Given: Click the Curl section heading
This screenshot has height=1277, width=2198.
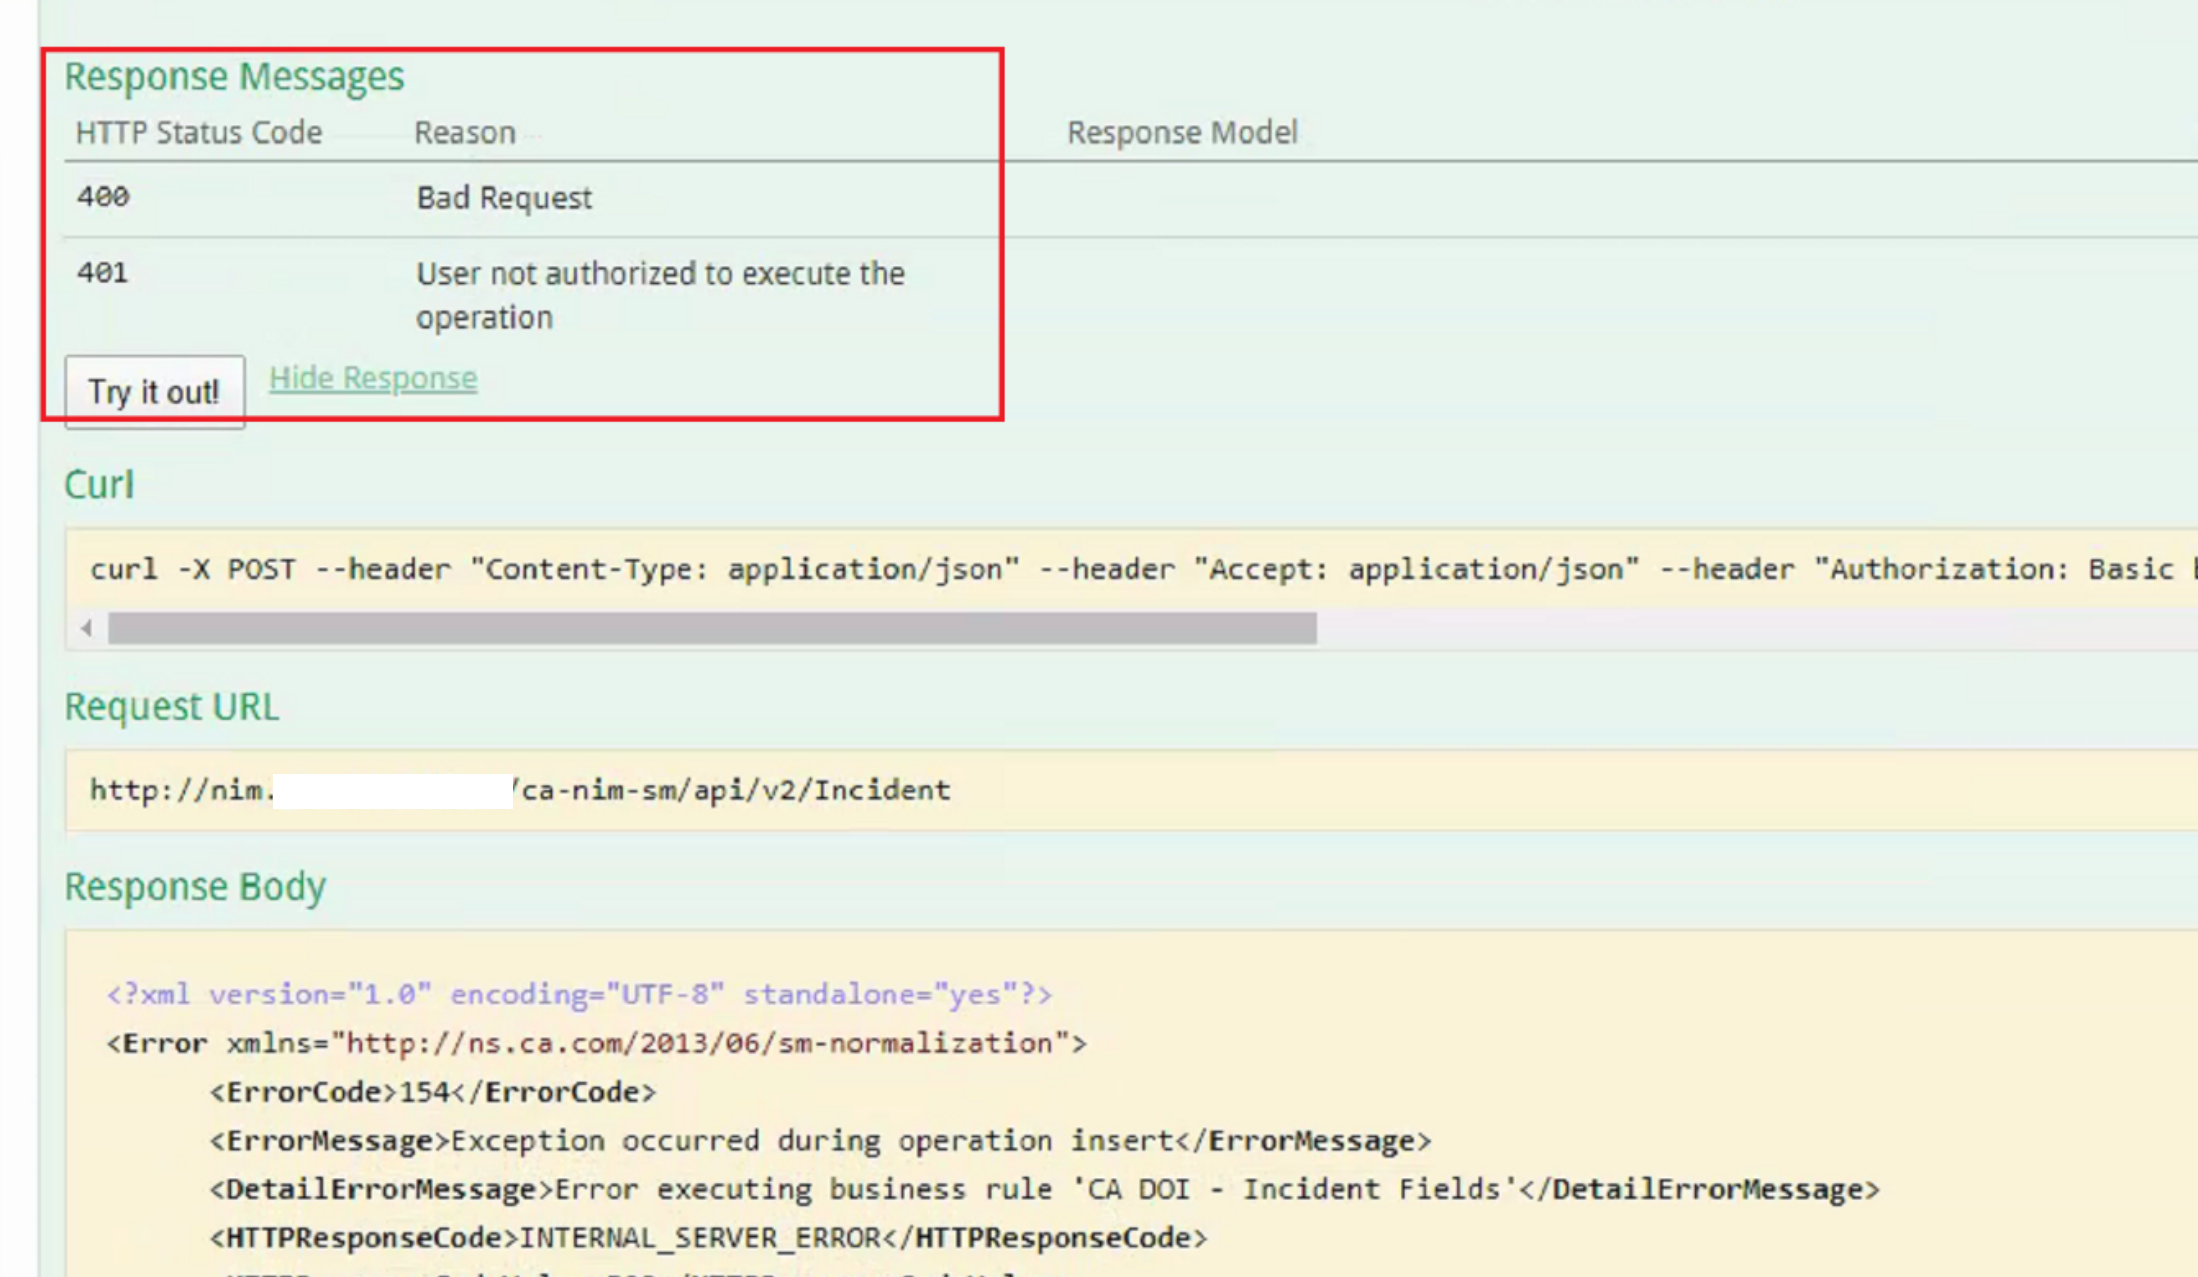Looking at the screenshot, I should [99, 485].
